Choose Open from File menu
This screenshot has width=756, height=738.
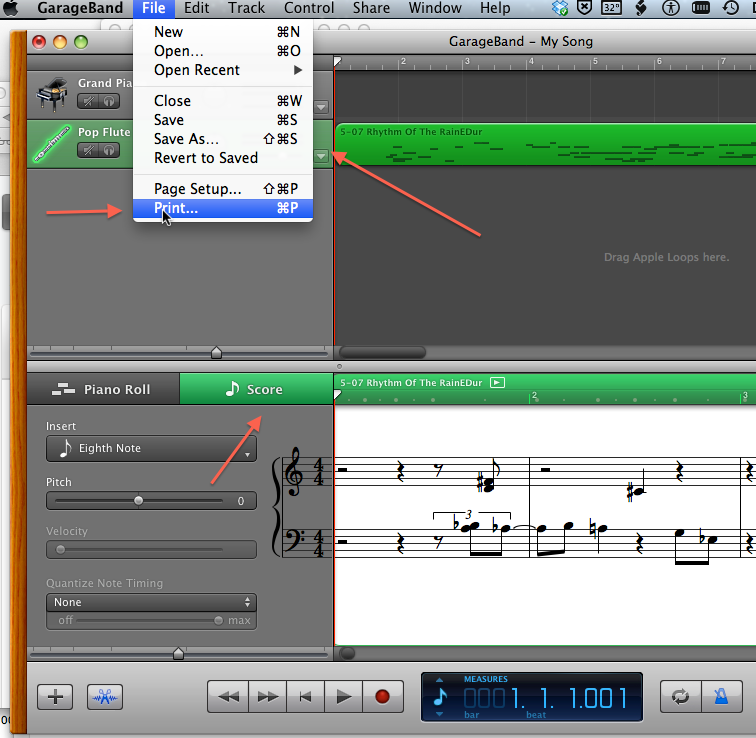point(223,51)
